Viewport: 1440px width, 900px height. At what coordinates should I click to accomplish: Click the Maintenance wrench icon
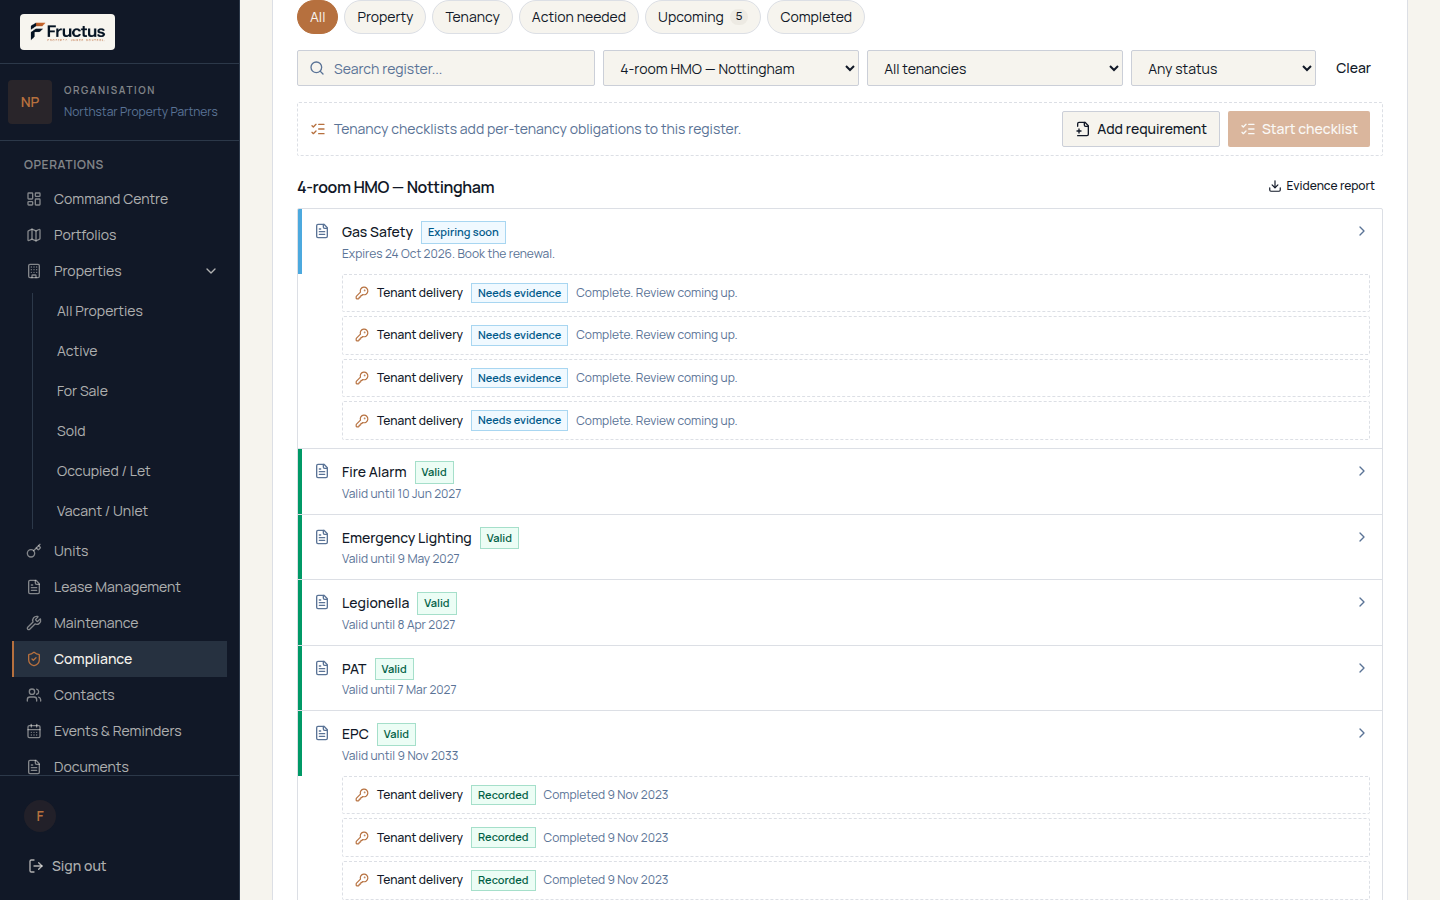pos(34,623)
